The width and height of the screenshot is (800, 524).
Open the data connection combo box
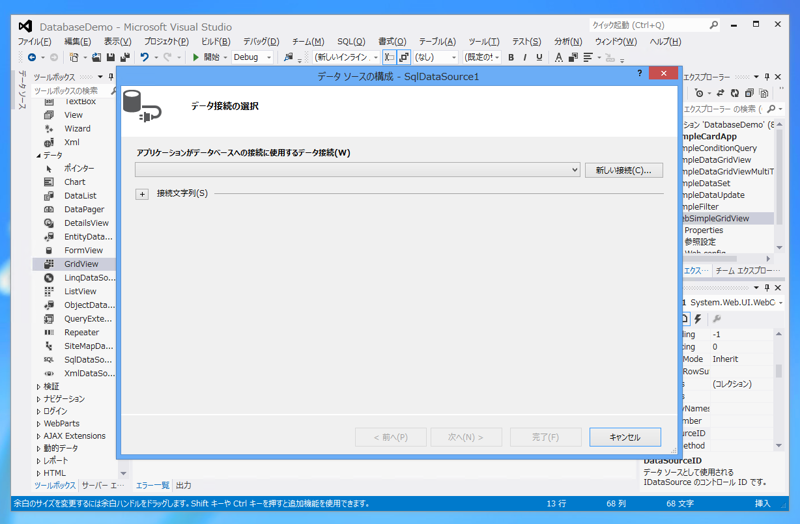[358, 170]
